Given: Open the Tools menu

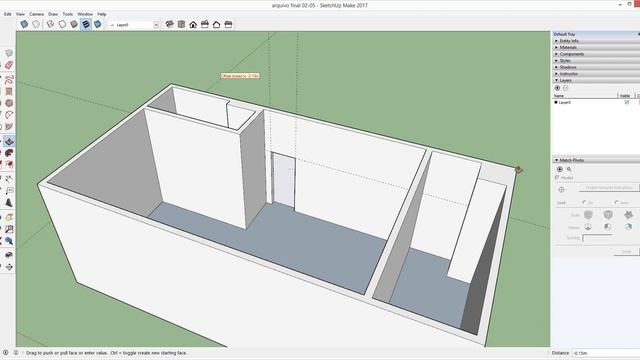Looking at the screenshot, I should (68, 14).
